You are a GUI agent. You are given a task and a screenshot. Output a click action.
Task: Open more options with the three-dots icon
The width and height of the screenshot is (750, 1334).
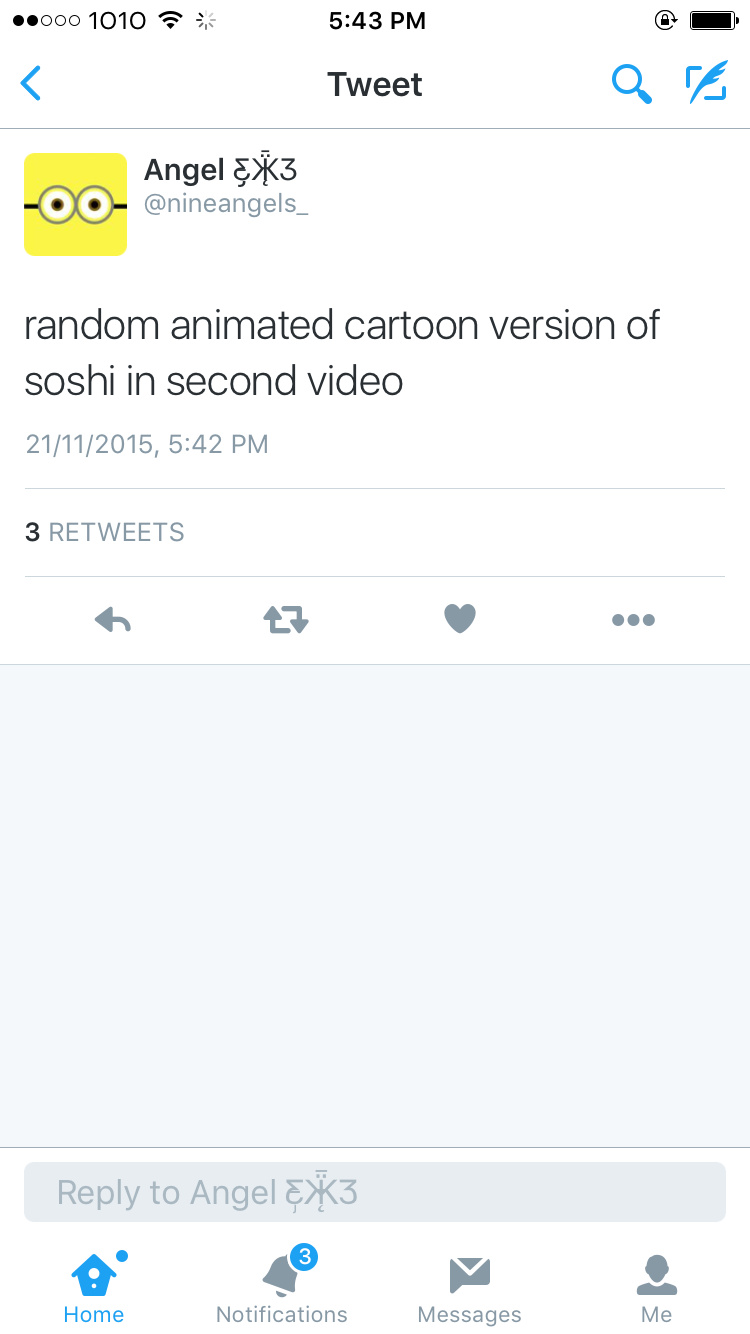coord(633,620)
